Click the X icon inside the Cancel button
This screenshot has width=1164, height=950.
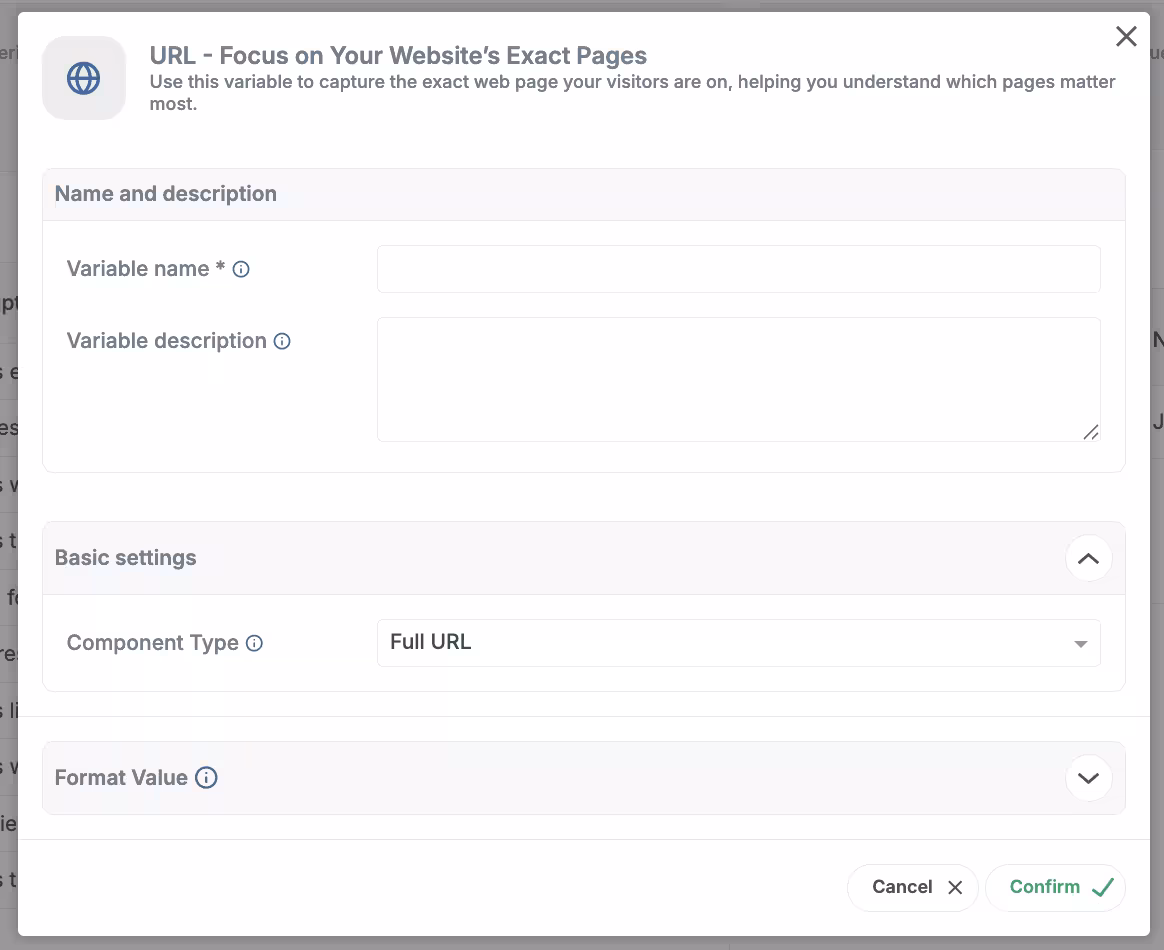(x=954, y=887)
